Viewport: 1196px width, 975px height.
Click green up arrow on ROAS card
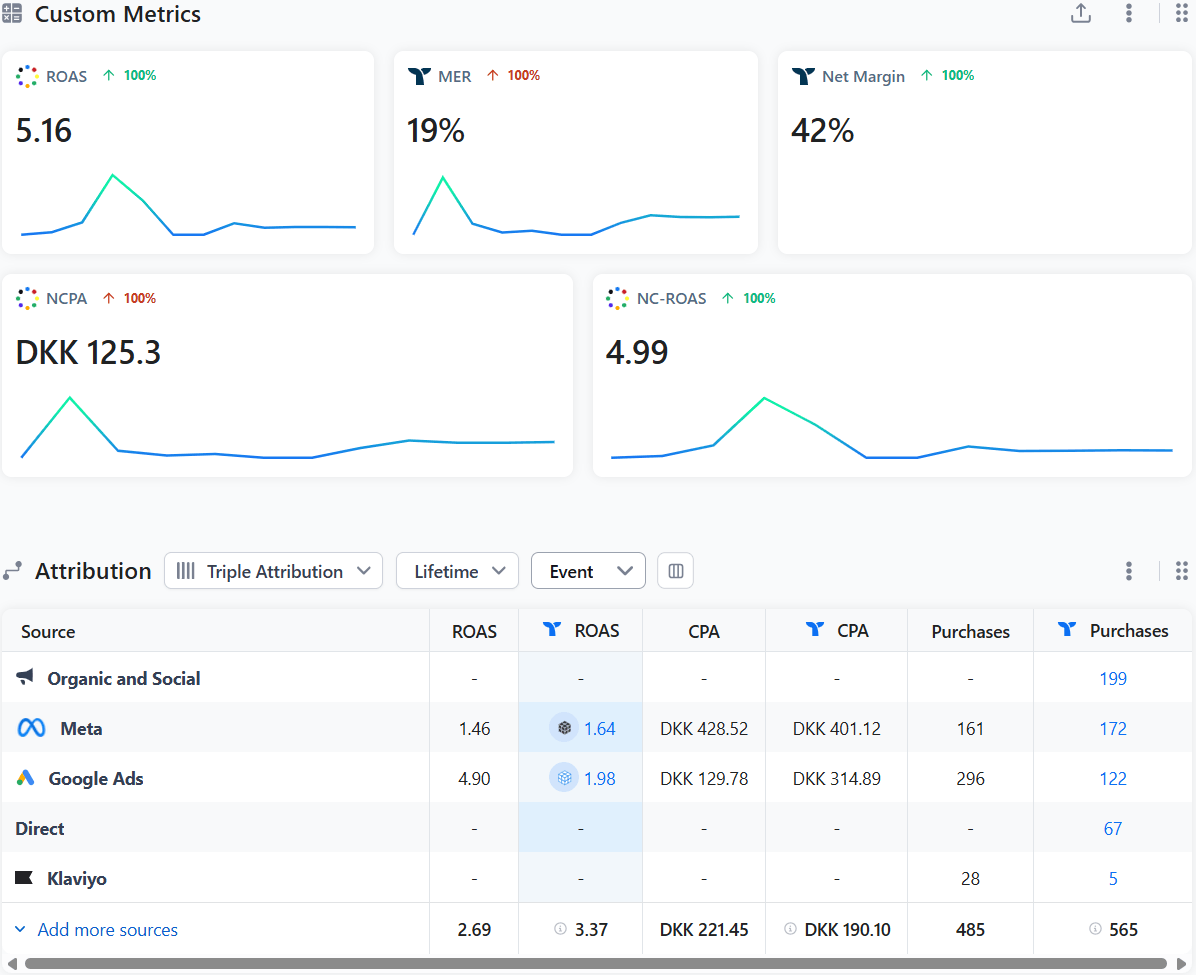[x=109, y=76]
